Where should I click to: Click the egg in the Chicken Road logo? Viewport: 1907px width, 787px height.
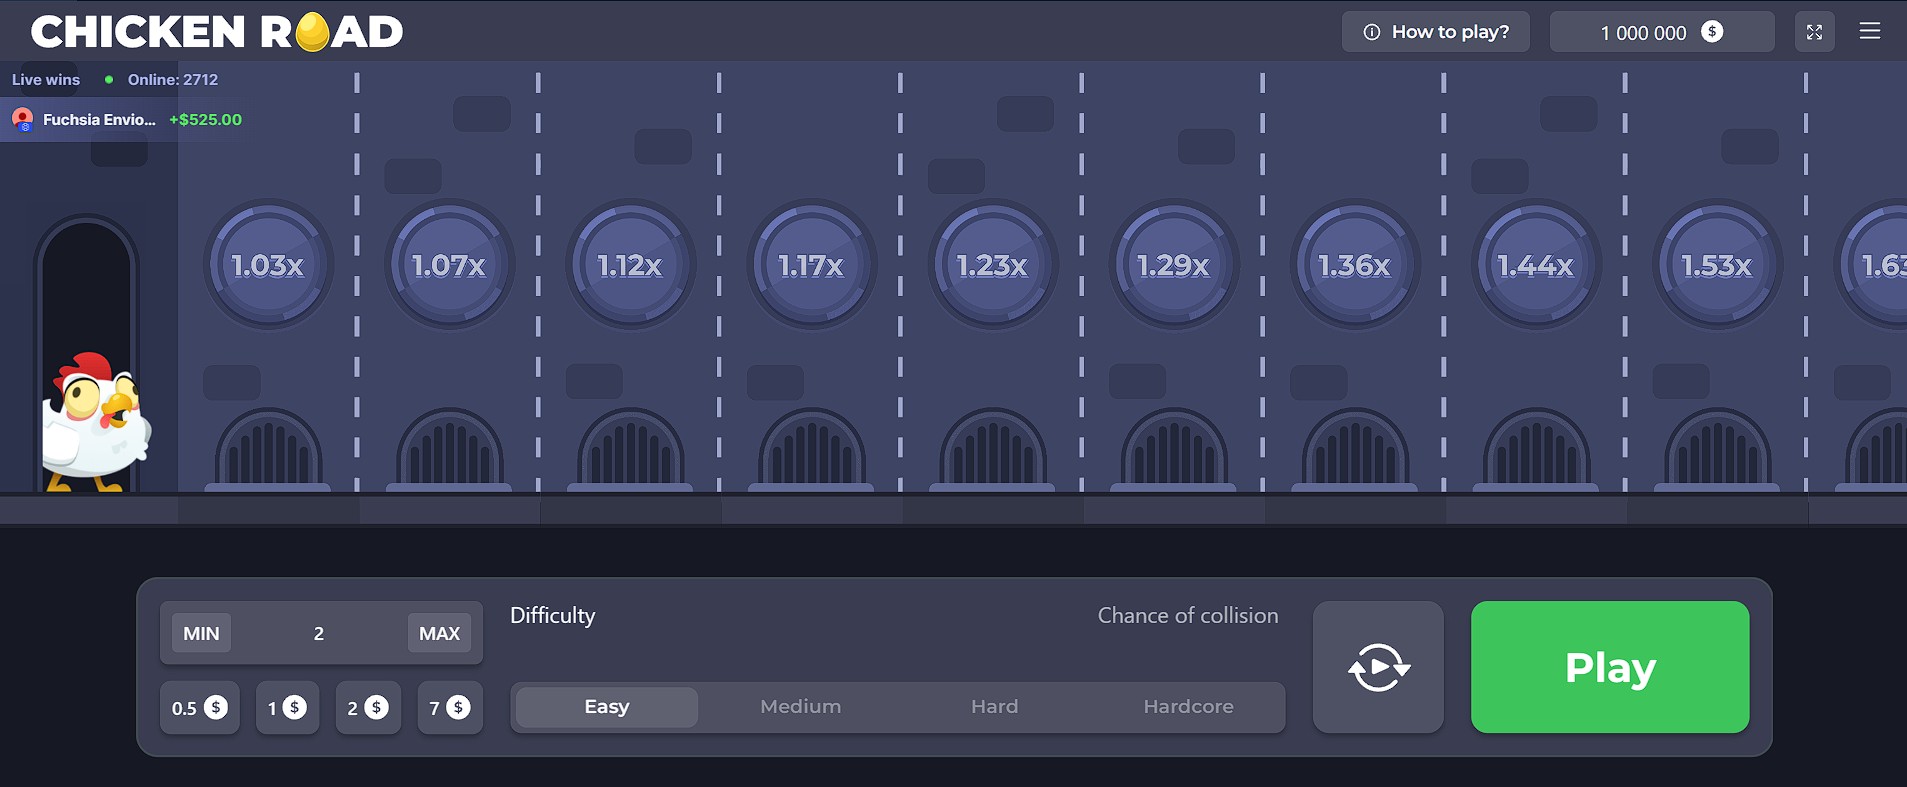tap(313, 32)
